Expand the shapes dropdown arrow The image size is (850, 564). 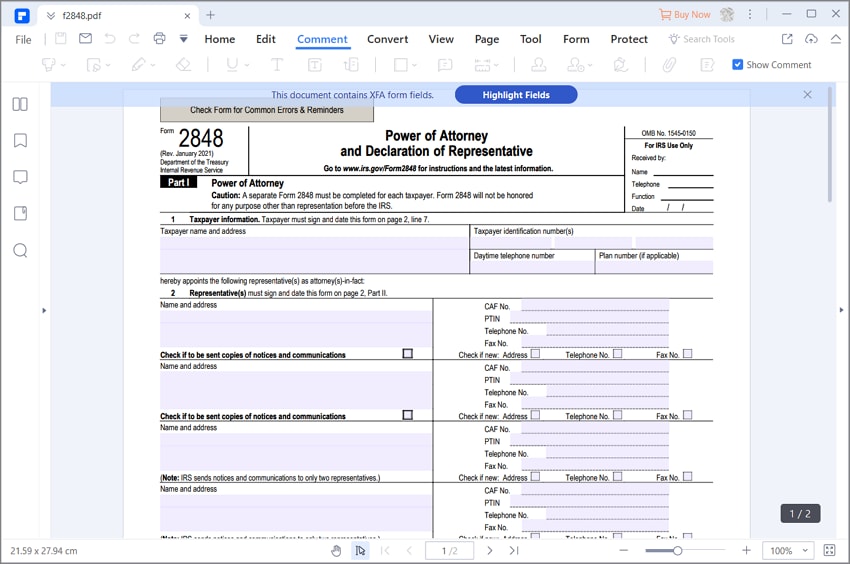(x=415, y=66)
